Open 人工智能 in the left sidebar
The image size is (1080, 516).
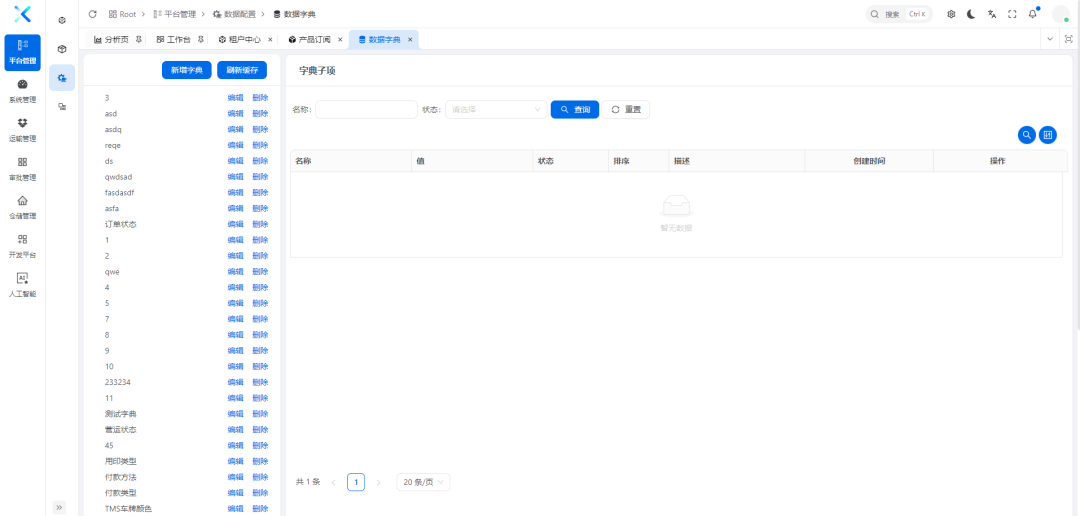pyautogui.click(x=22, y=284)
